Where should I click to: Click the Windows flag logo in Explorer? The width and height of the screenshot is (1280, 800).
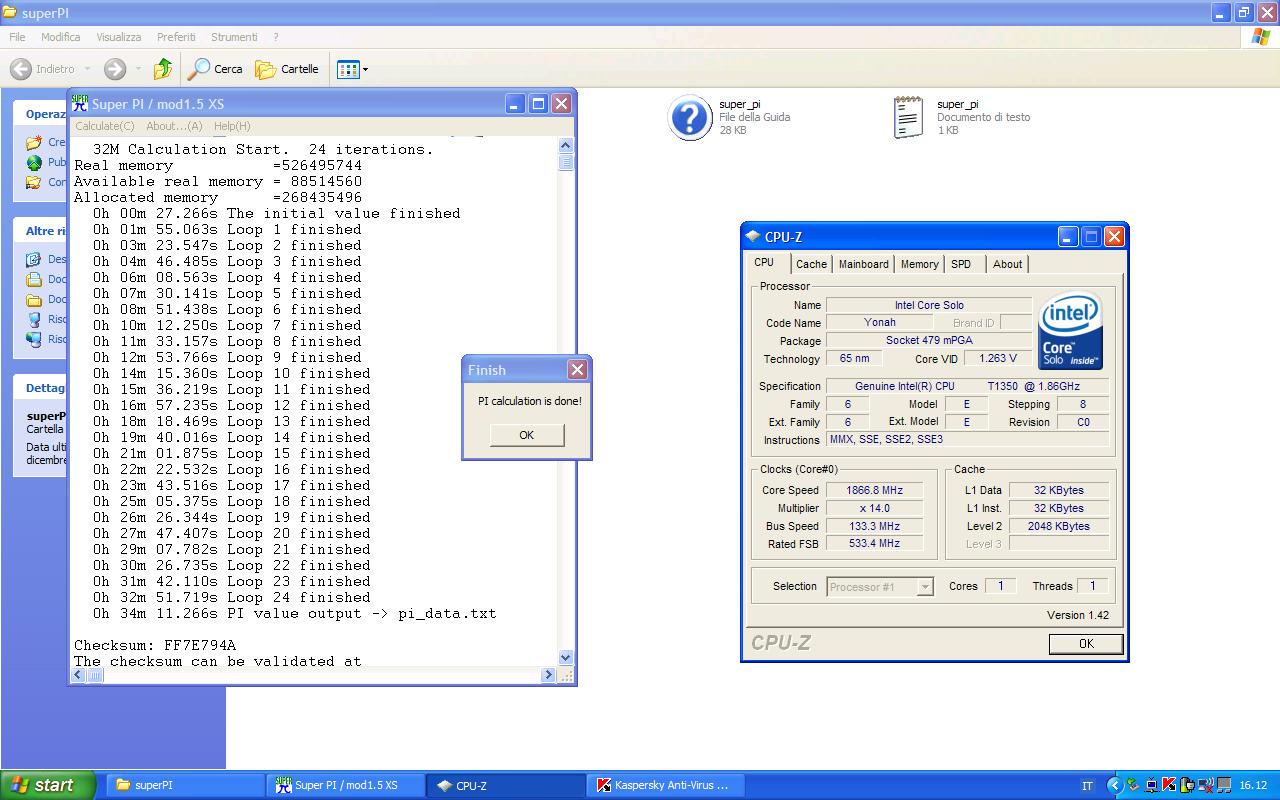[x=1261, y=37]
